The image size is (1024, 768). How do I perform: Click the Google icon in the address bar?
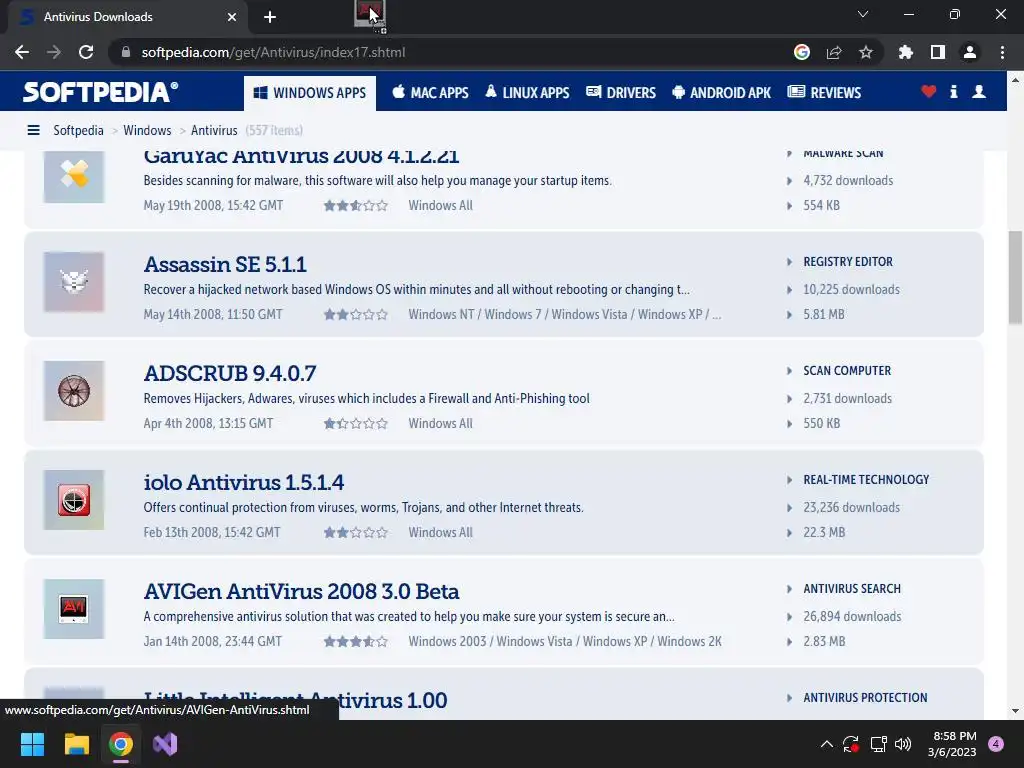coord(802,52)
